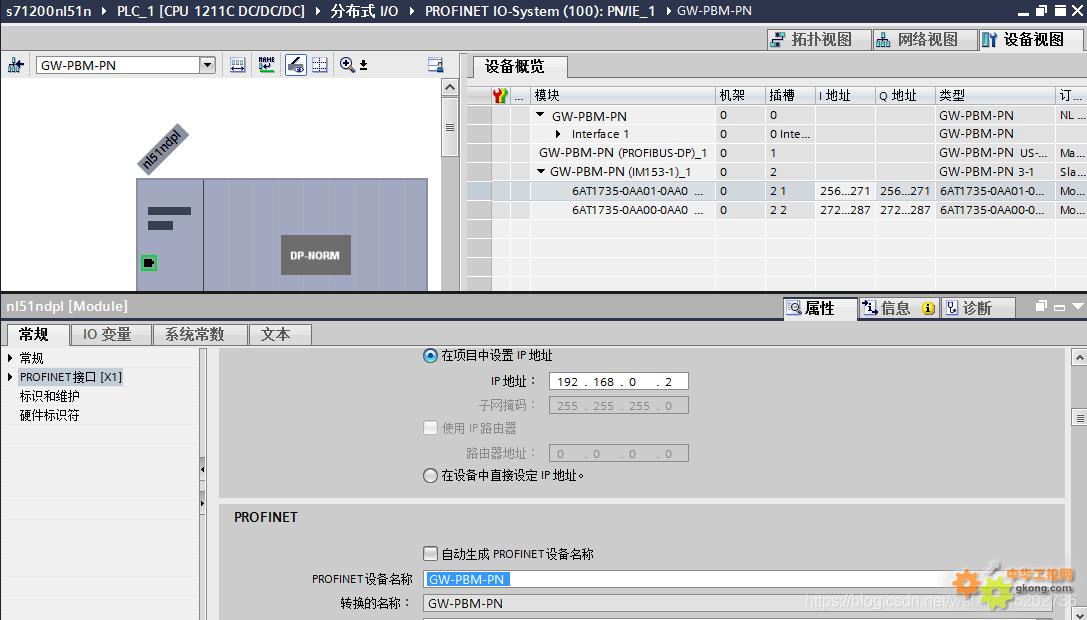Select 硬件标识符 in the properties tree

click(x=50, y=415)
